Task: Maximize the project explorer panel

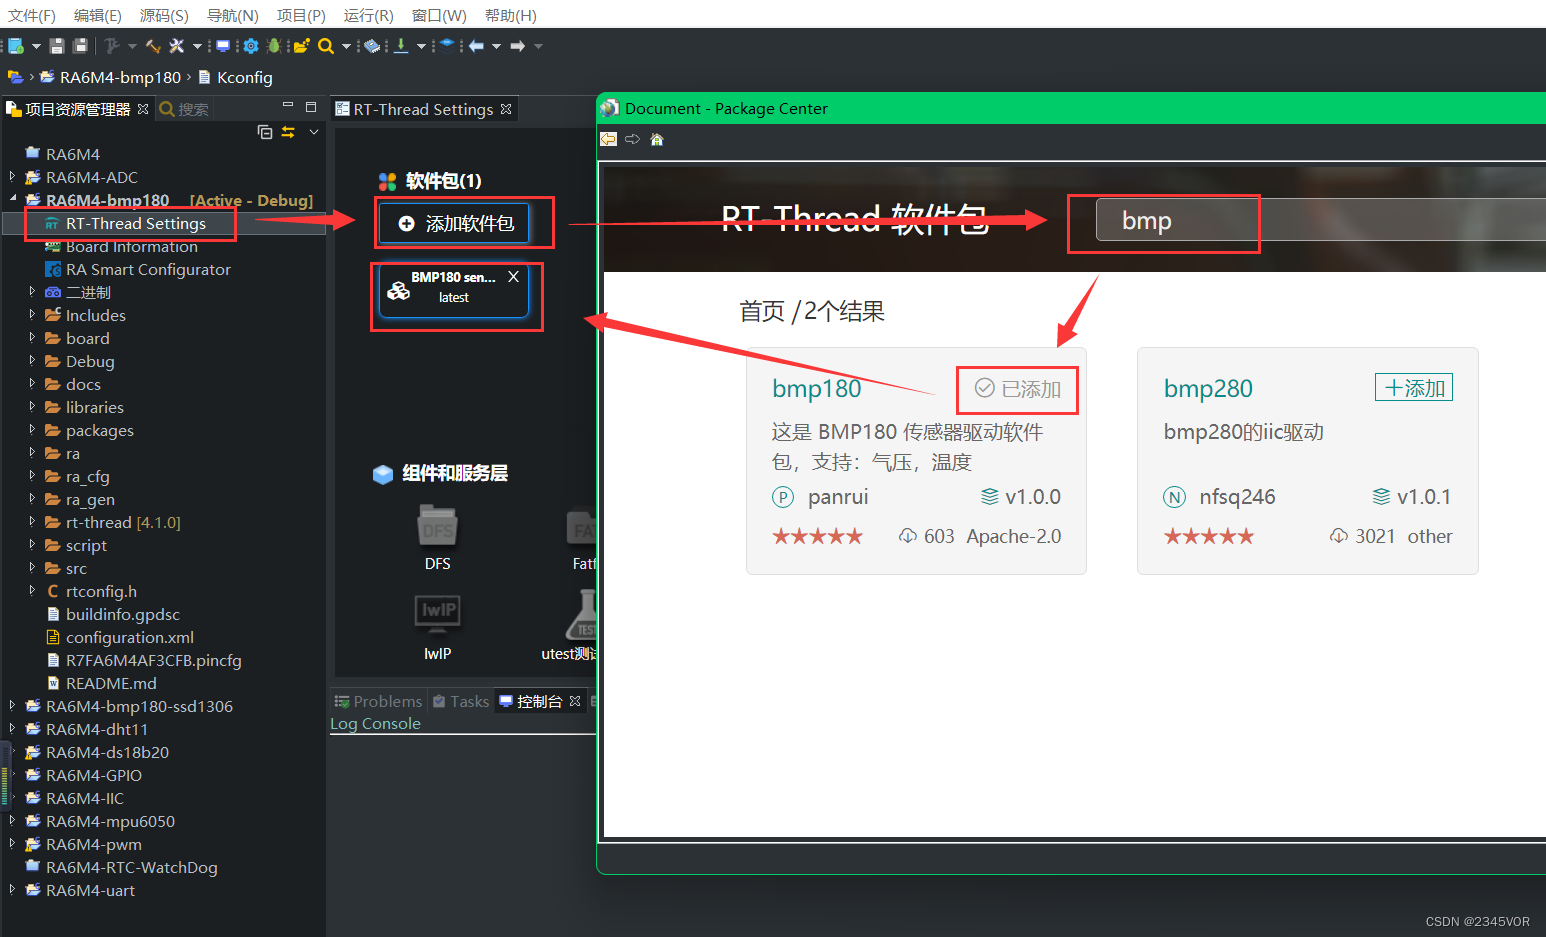Action: pyautogui.click(x=311, y=107)
